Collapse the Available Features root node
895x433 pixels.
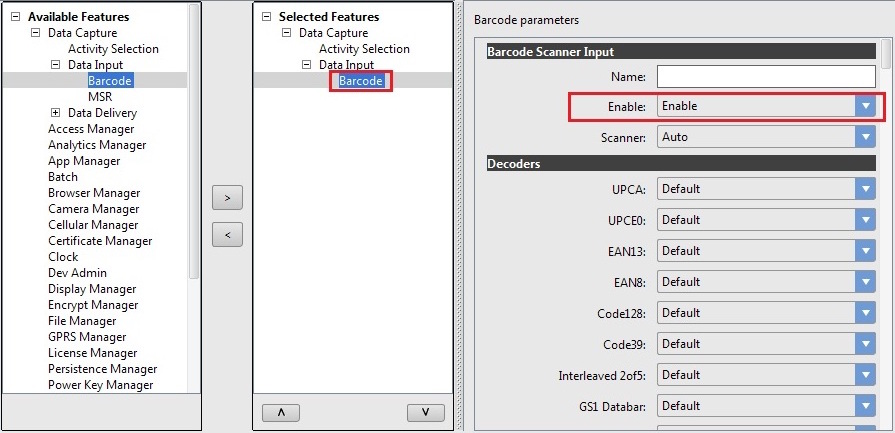16,17
